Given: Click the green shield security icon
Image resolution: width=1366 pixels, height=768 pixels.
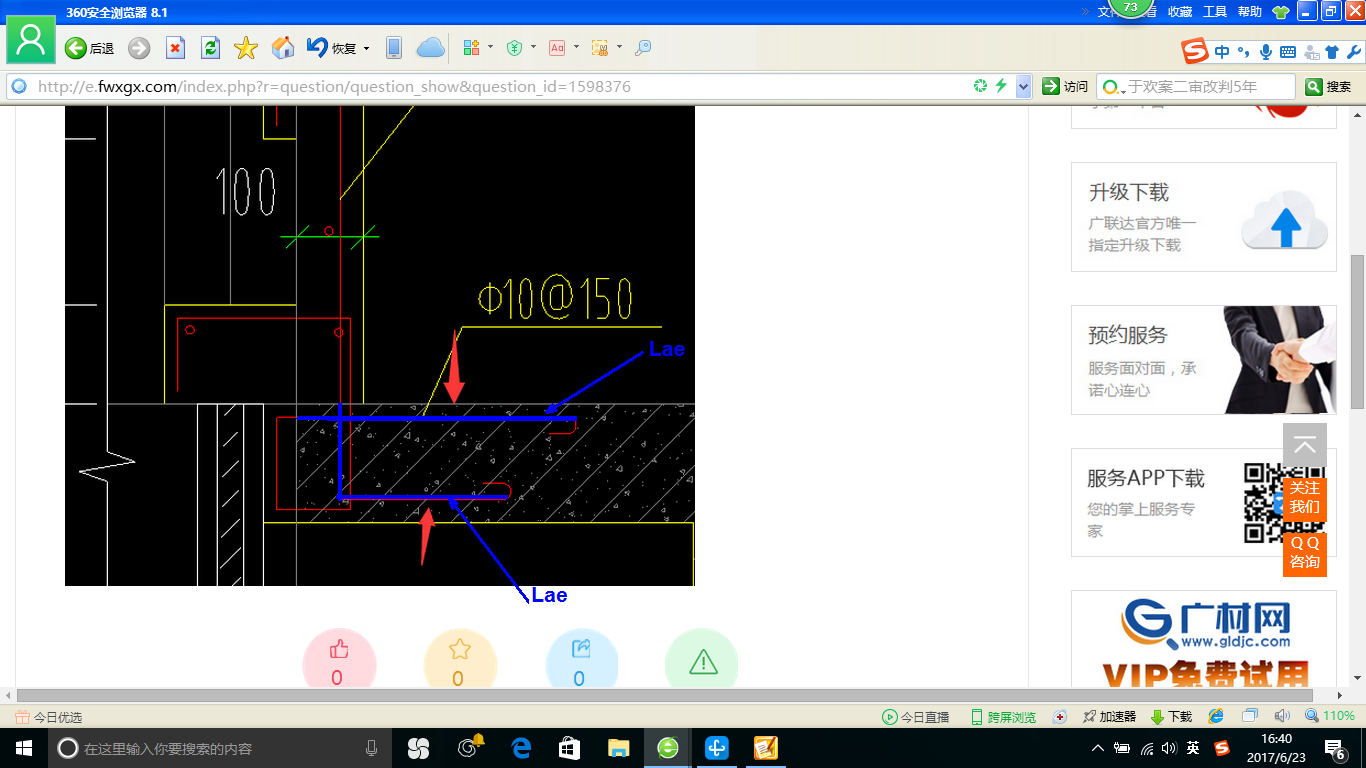Looking at the screenshot, I should coord(515,48).
